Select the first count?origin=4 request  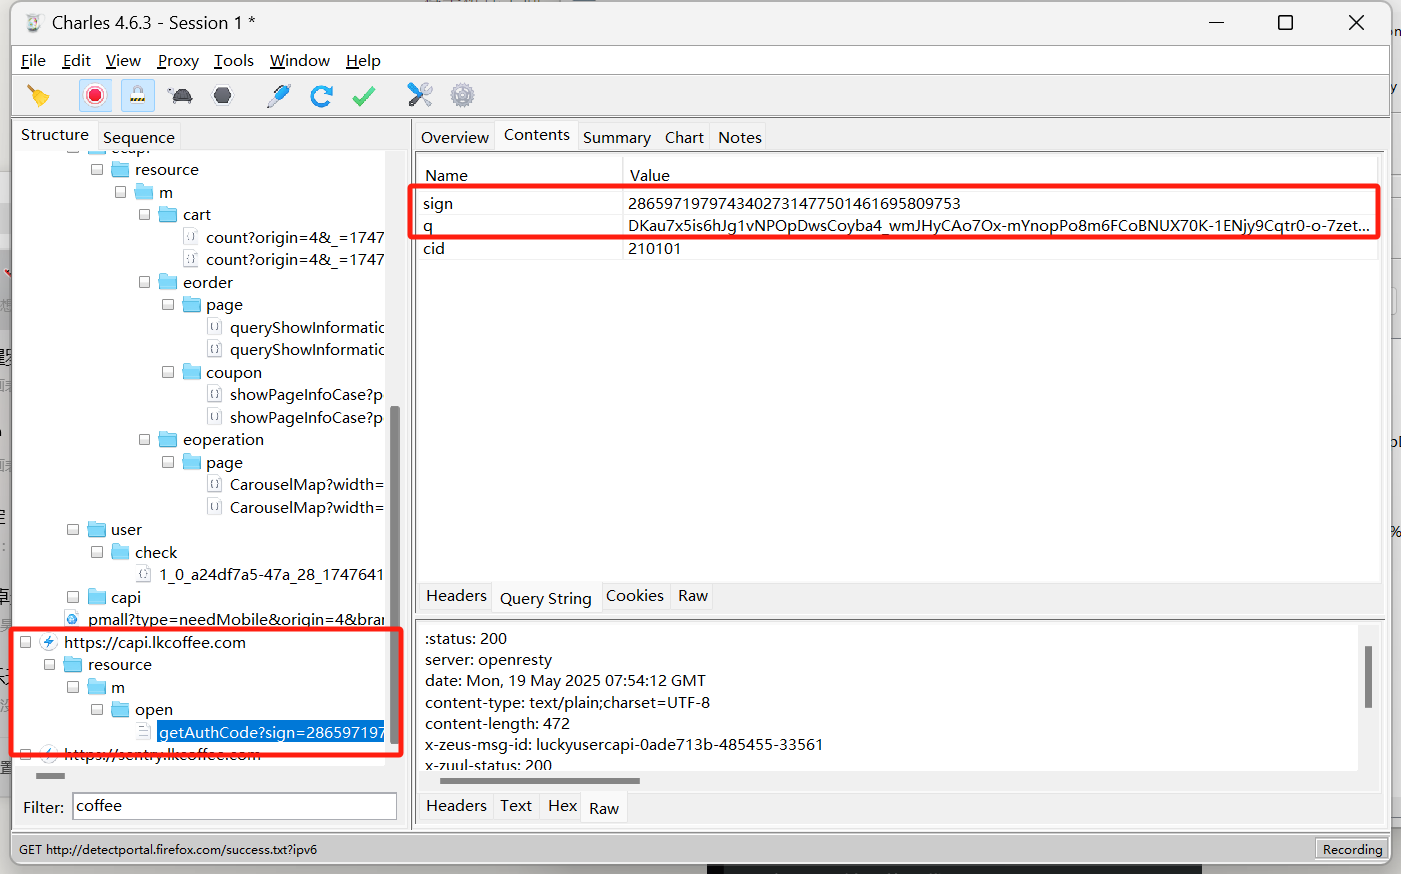(x=295, y=238)
